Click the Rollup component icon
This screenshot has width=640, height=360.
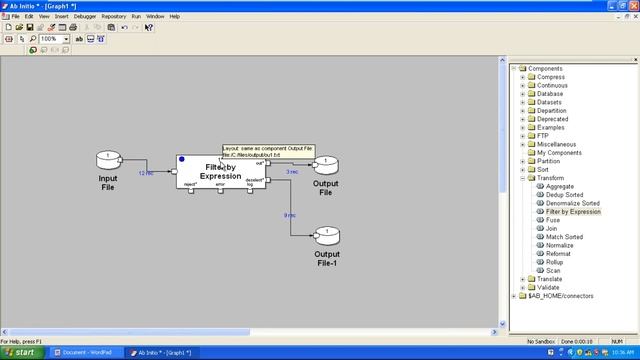(540, 262)
